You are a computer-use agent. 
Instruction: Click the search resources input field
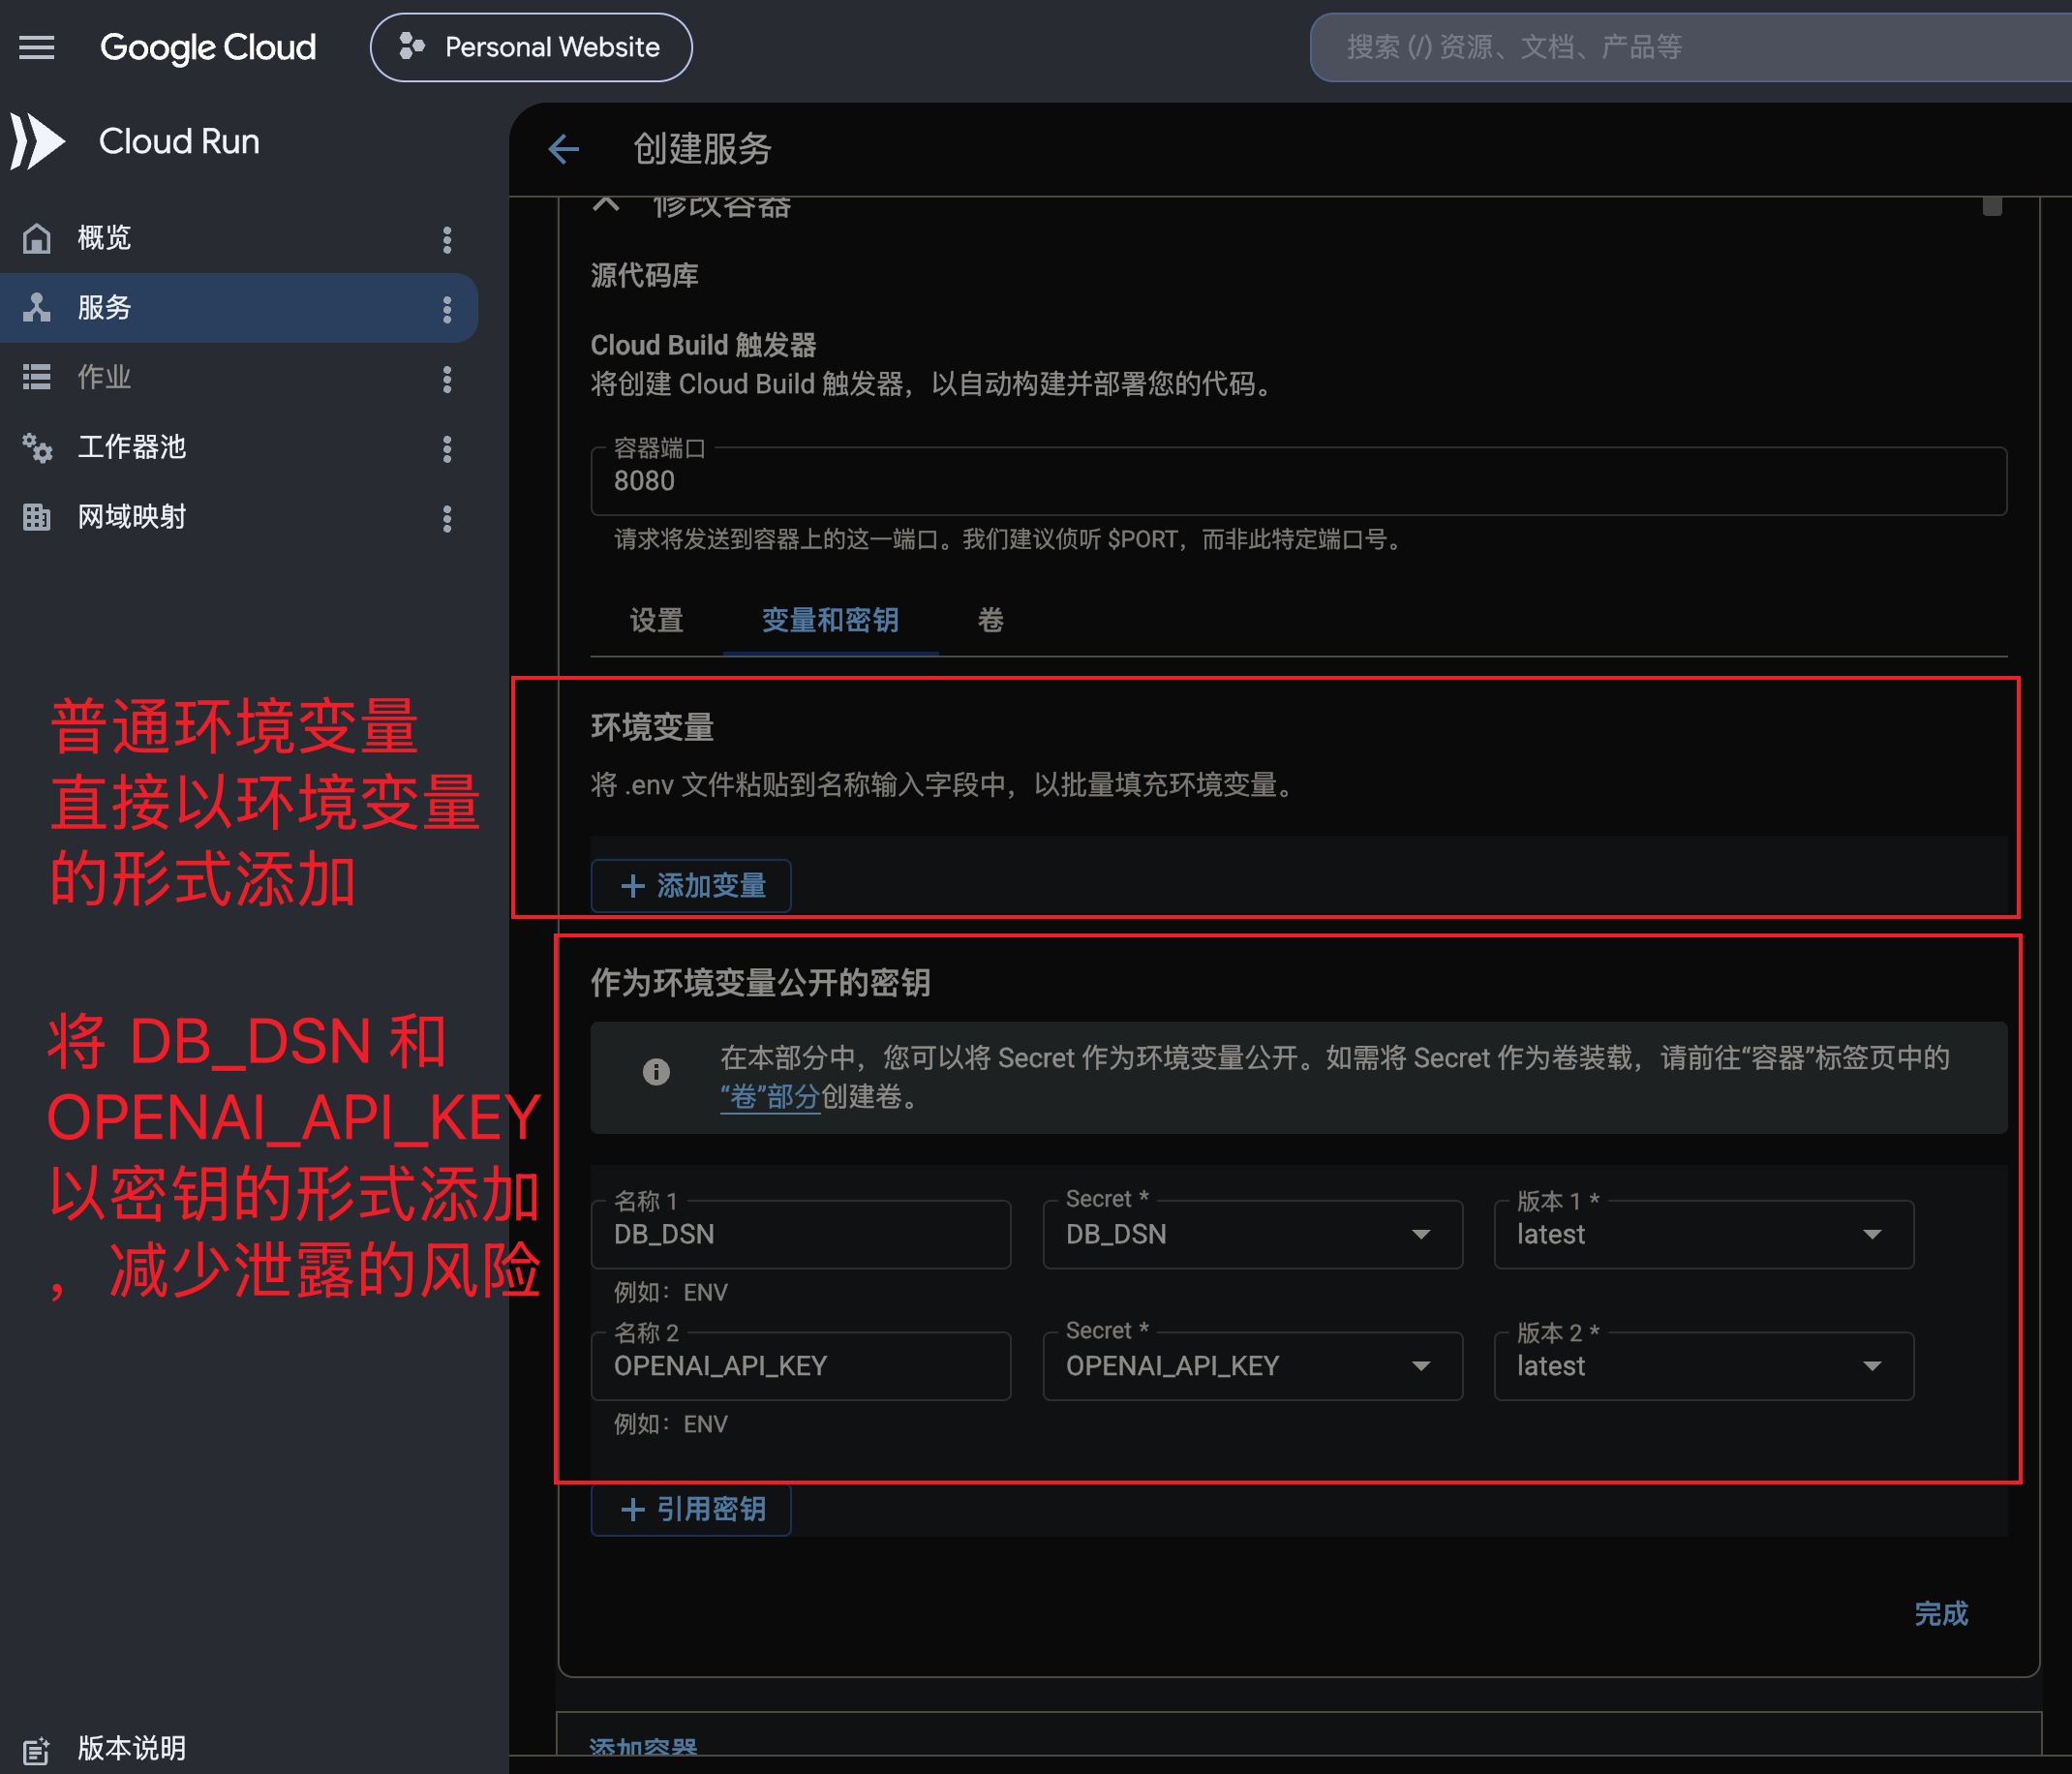tap(1690, 47)
